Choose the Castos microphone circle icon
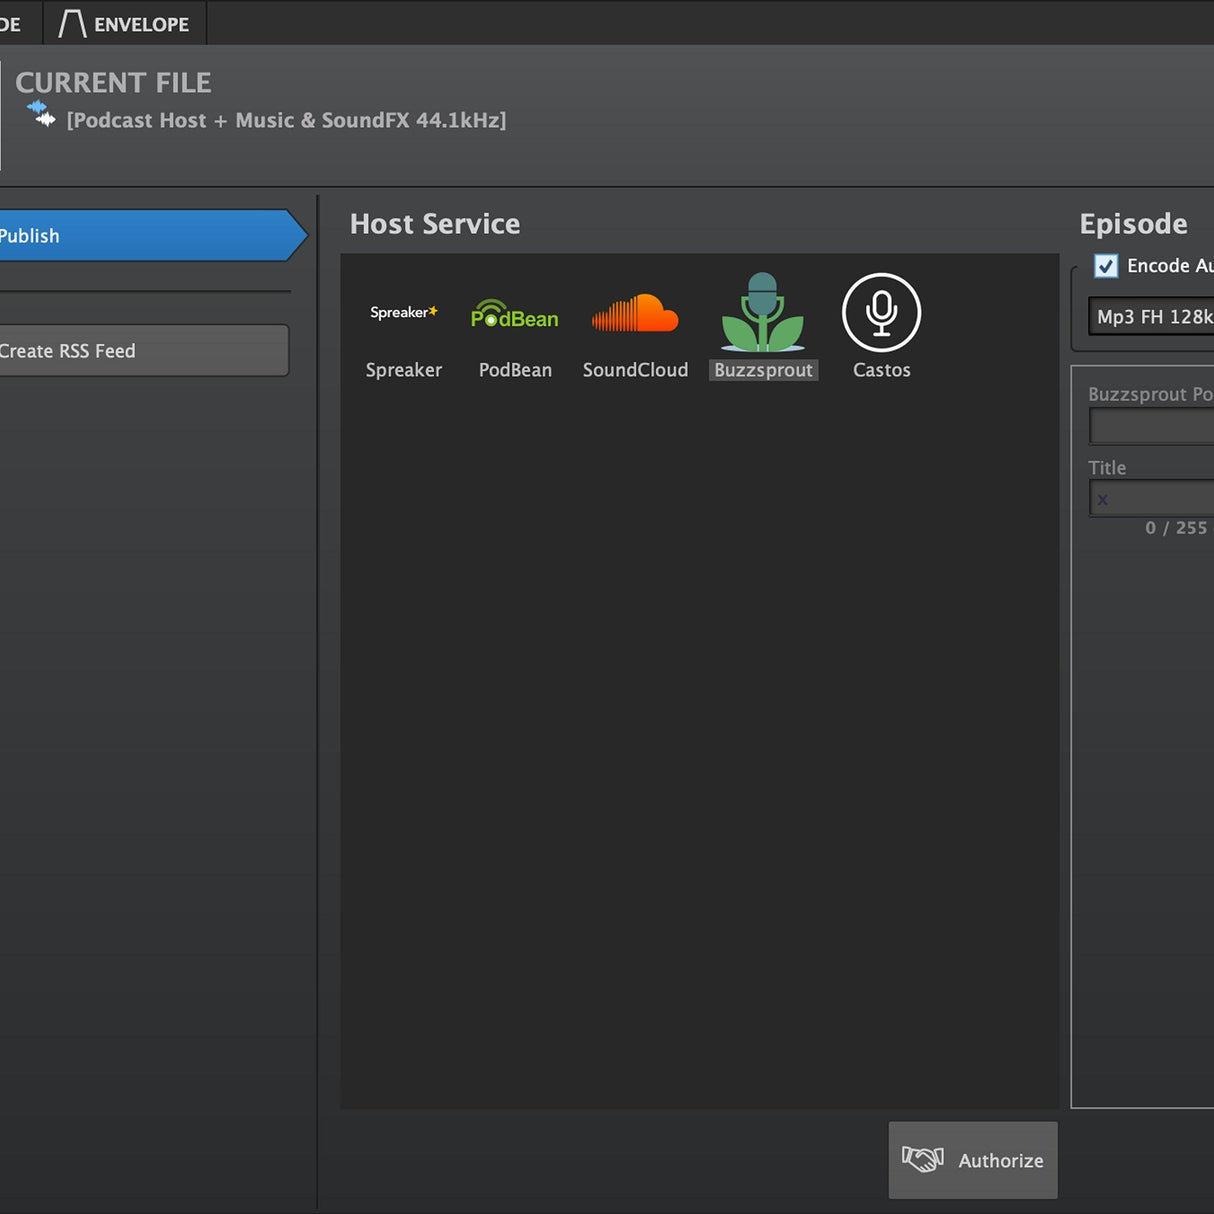 (x=881, y=313)
